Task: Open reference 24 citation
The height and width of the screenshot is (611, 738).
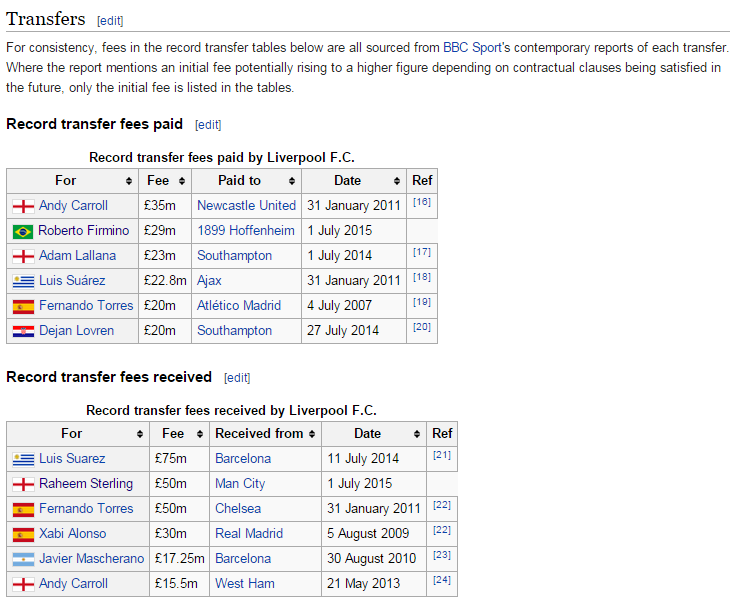Action: click(442, 580)
